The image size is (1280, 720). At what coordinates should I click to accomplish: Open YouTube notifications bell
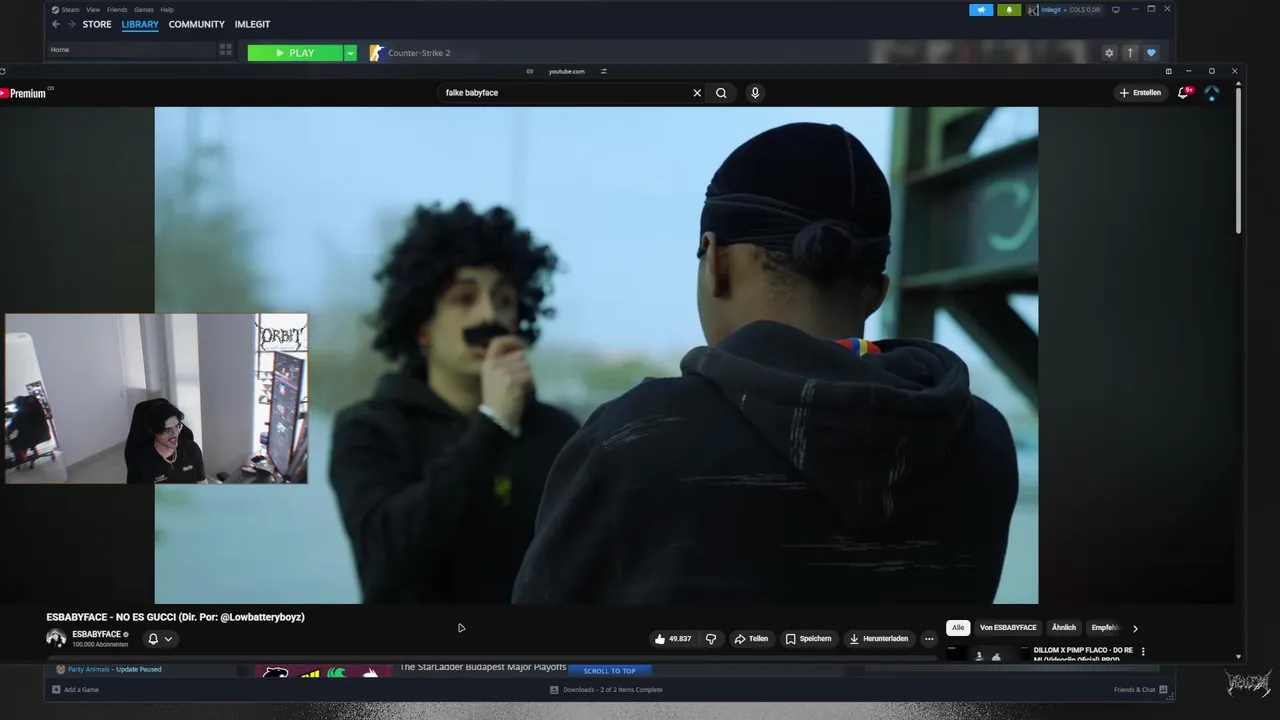1184,93
